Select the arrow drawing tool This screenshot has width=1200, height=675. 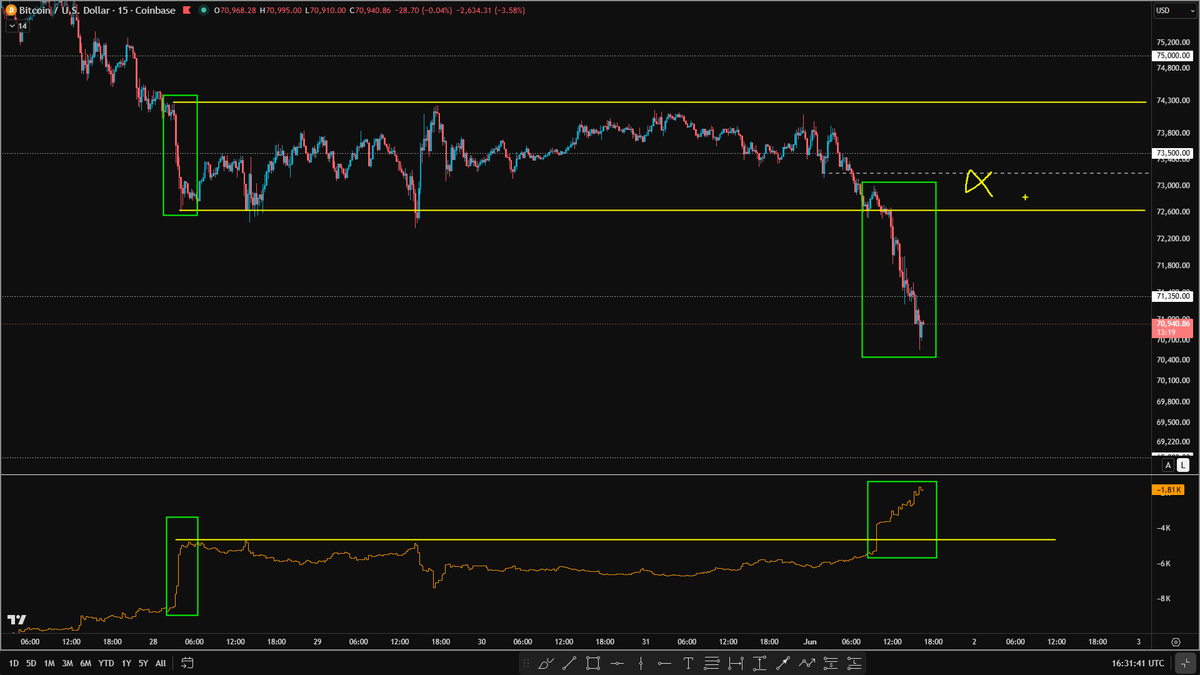783,663
